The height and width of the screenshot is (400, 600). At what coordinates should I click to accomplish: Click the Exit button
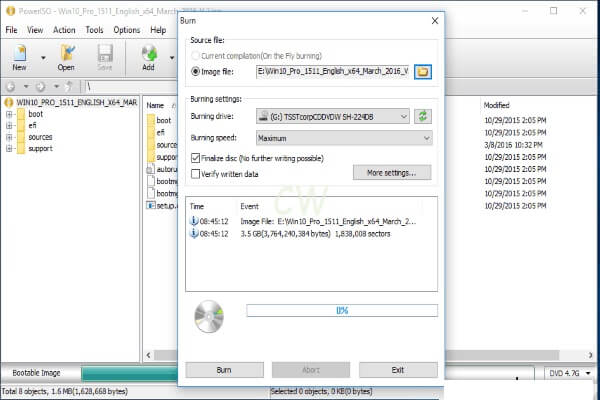[x=398, y=370]
